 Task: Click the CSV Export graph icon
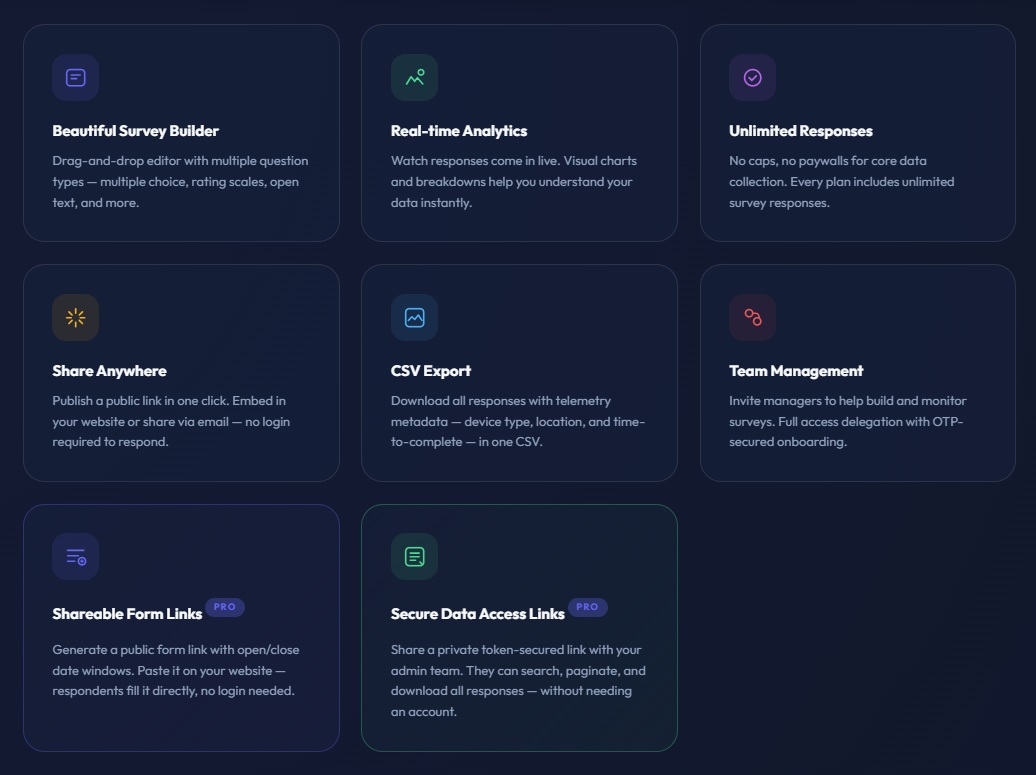coord(414,317)
